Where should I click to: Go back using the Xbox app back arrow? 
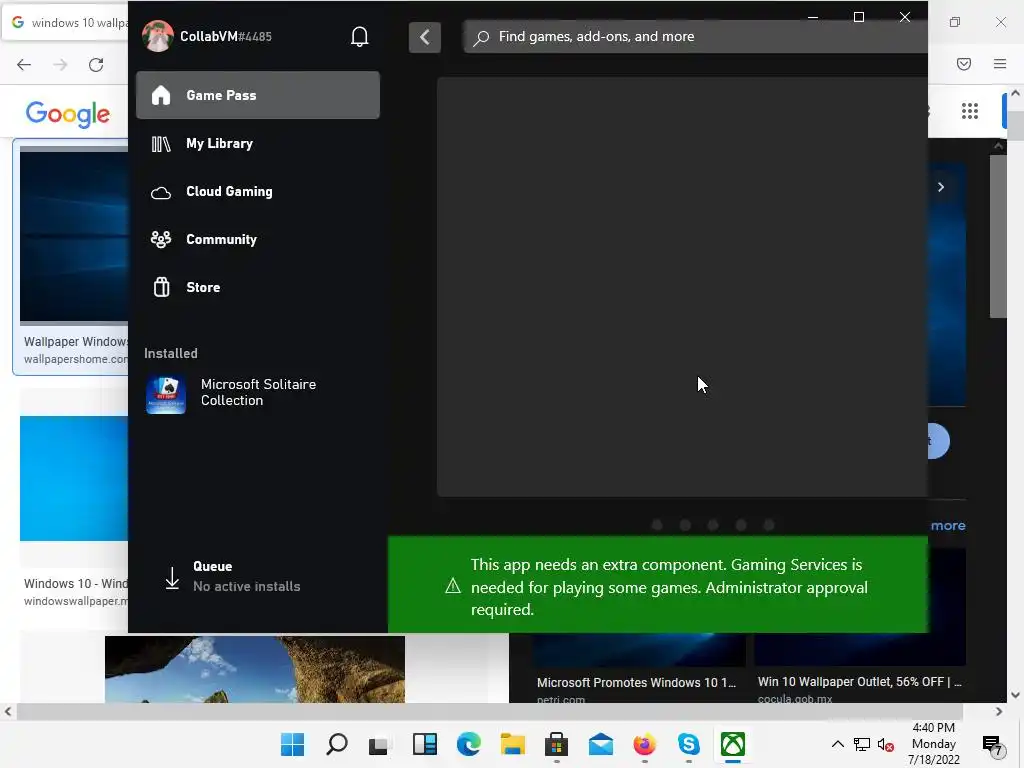[x=424, y=37]
